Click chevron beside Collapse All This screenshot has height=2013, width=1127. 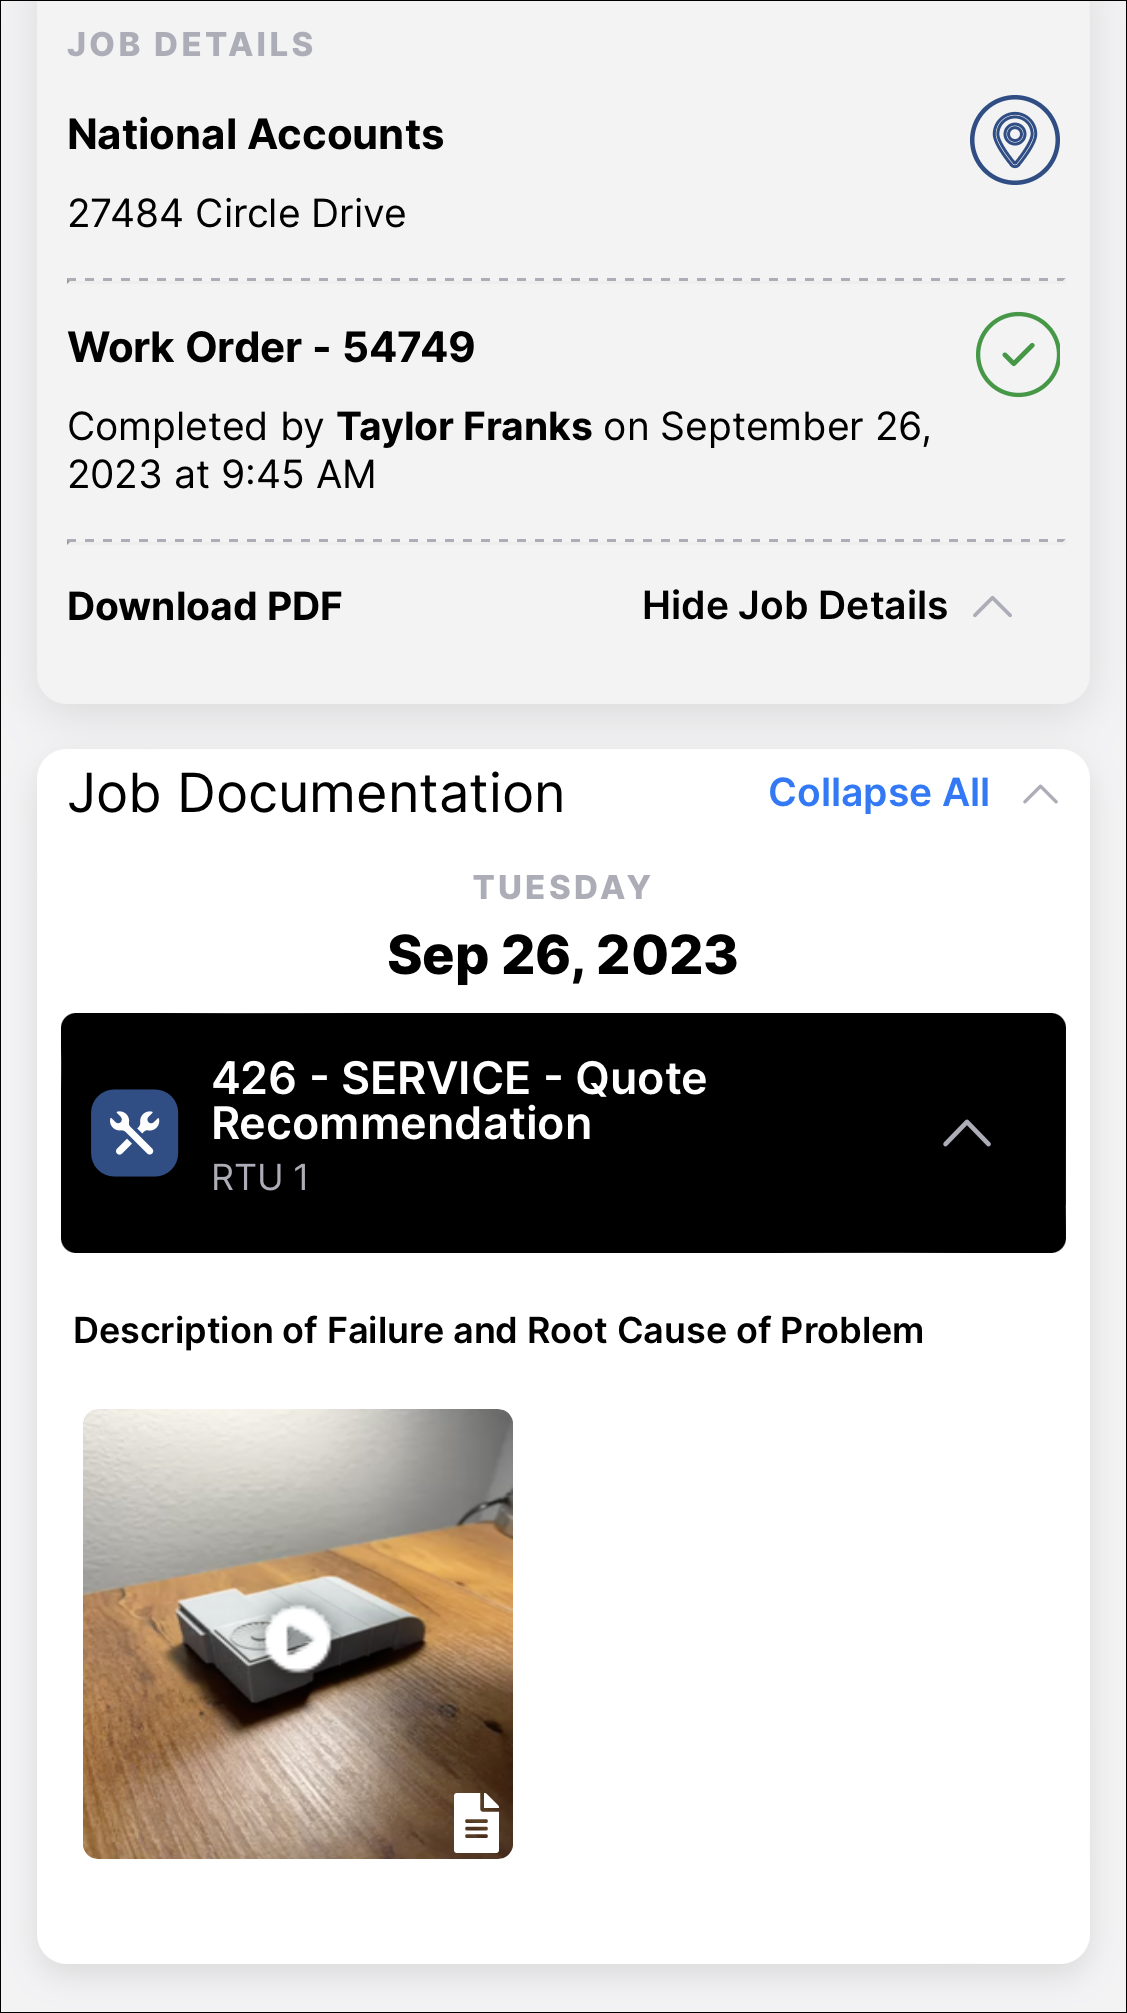tap(1040, 794)
